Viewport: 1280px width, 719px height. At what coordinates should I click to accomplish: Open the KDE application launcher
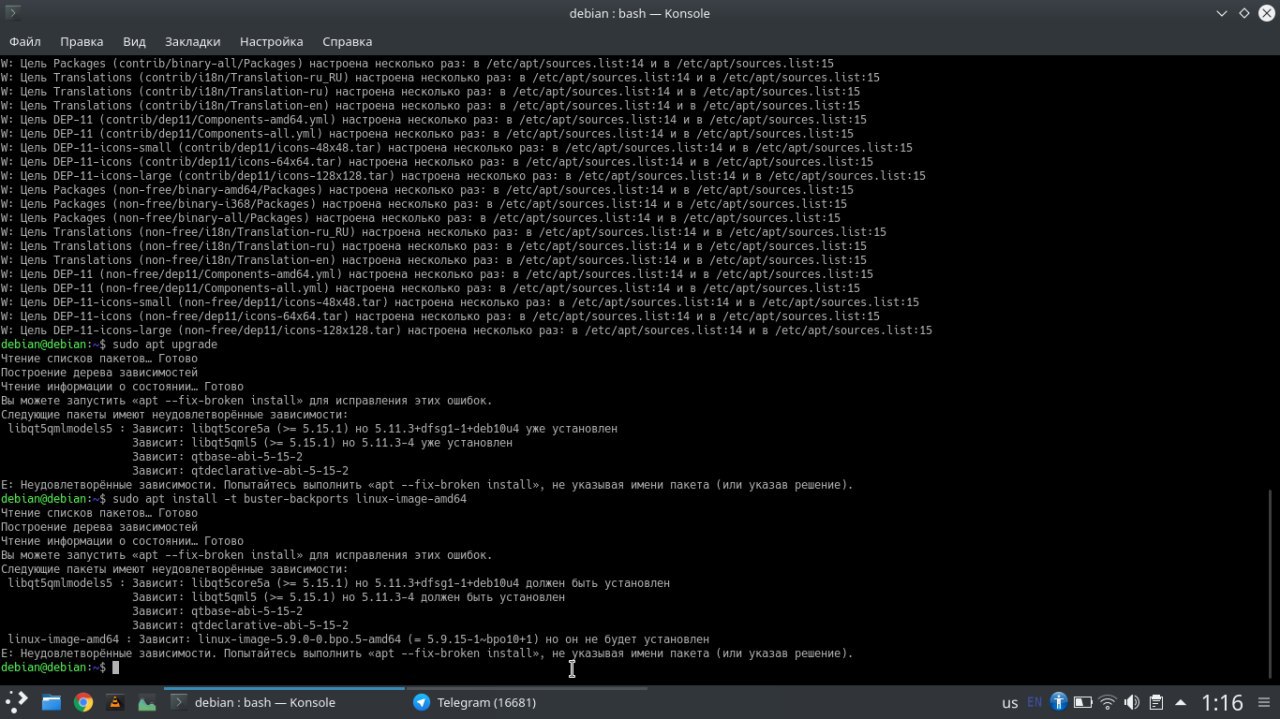point(18,702)
